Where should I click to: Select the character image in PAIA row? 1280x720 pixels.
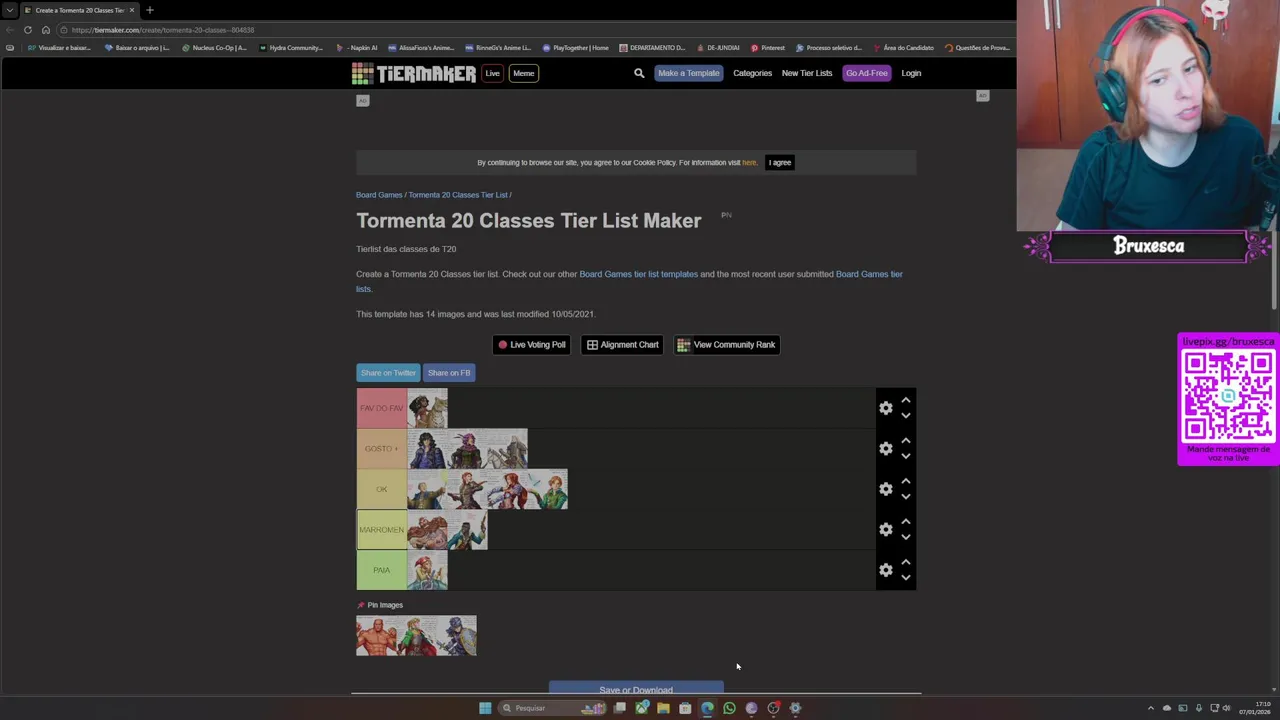point(427,570)
